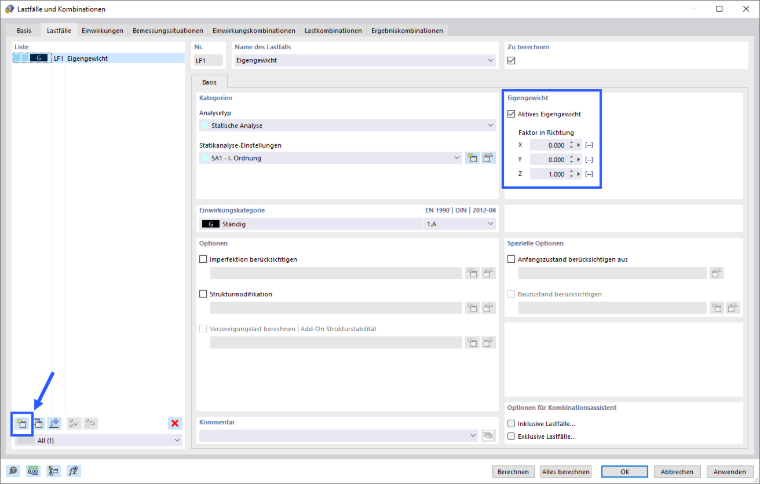Image resolution: width=760 pixels, height=484 pixels.
Task: Open arrow menu beside Z factor
Action: click(x=578, y=174)
